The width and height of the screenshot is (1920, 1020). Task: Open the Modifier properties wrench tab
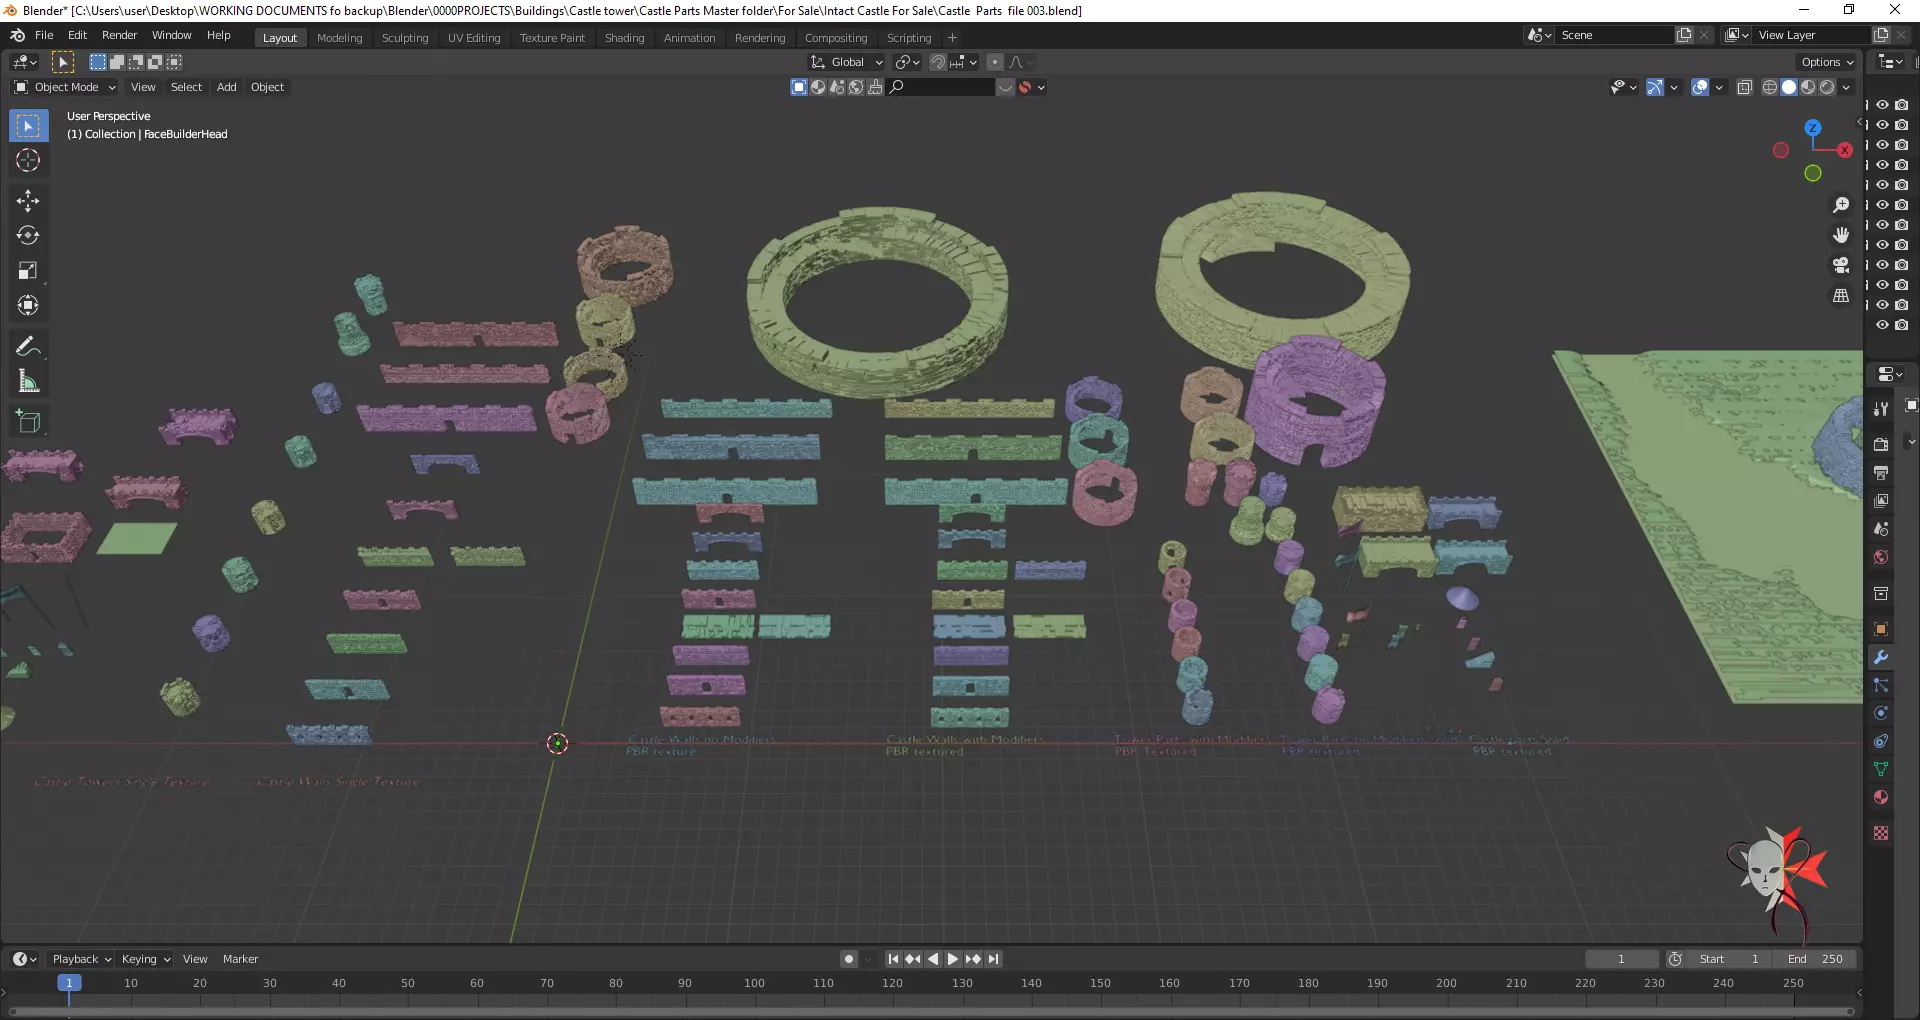click(x=1881, y=657)
